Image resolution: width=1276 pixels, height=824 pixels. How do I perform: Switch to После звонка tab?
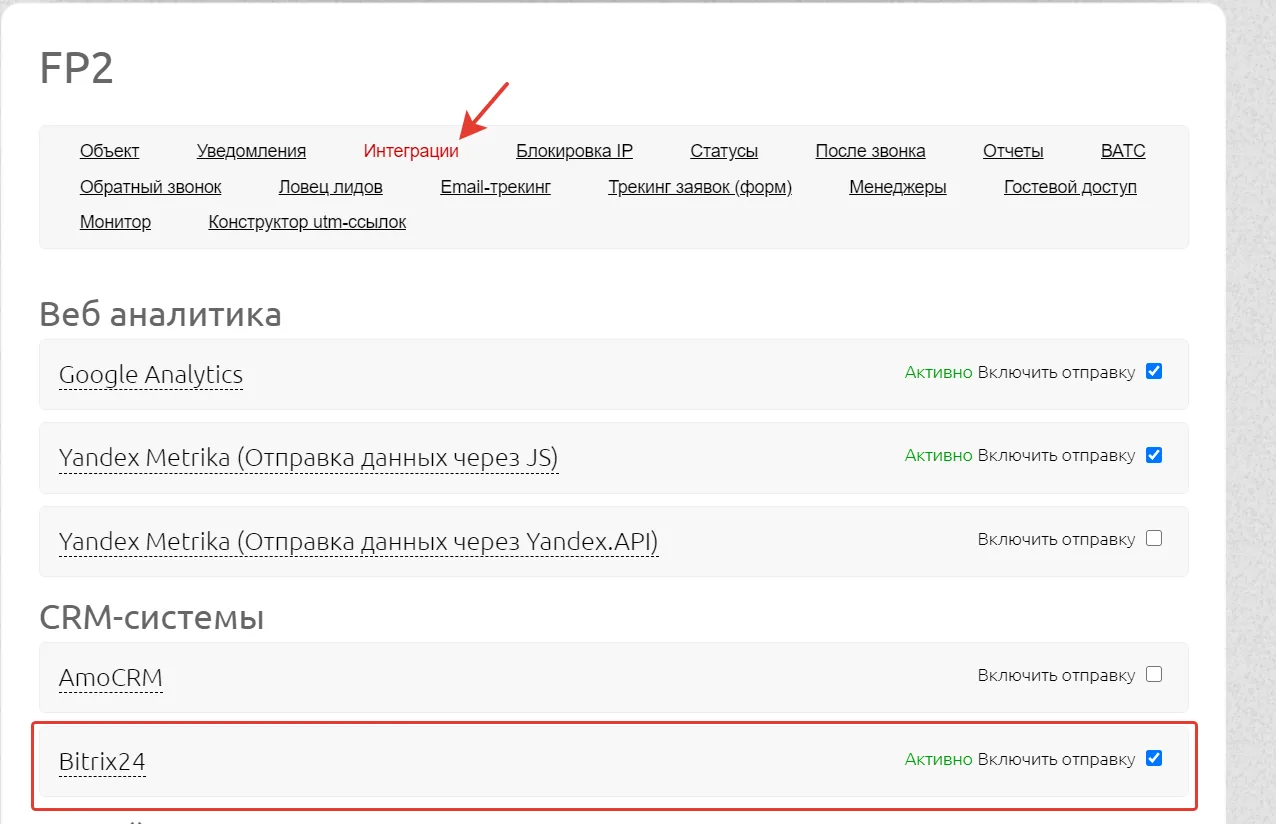click(x=870, y=151)
